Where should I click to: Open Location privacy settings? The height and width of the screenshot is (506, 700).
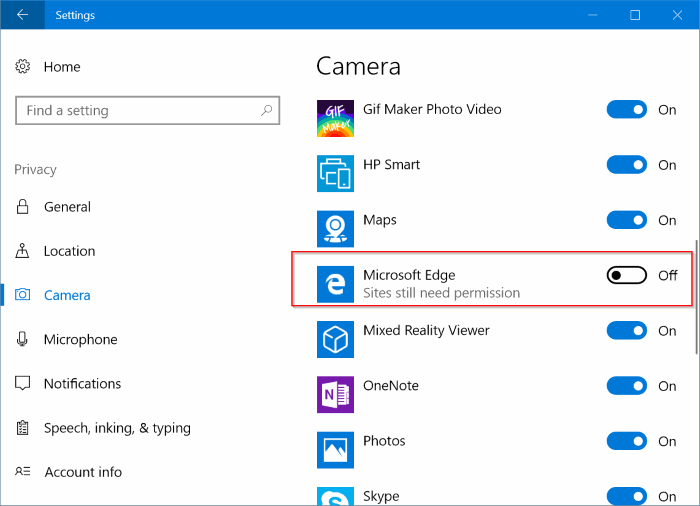click(x=69, y=251)
